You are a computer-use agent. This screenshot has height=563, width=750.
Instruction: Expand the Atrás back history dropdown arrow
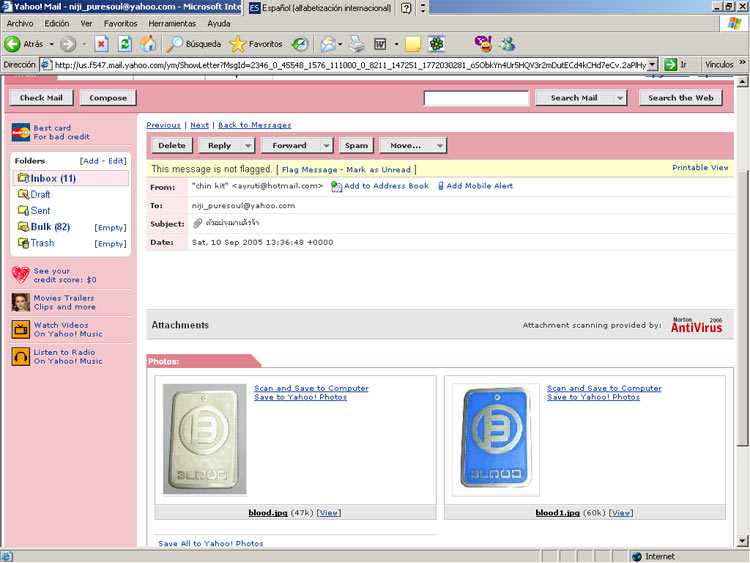[x=51, y=44]
